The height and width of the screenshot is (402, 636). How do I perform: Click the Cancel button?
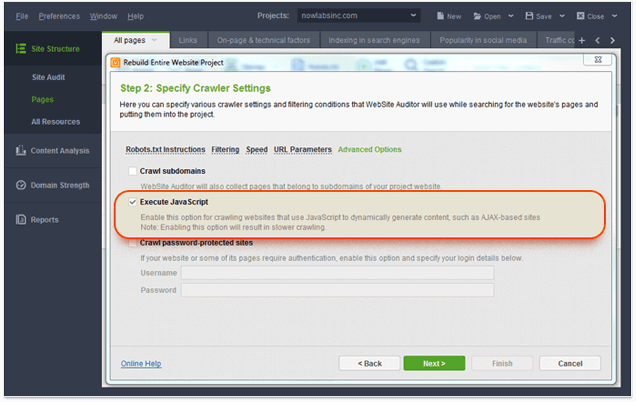coord(570,363)
